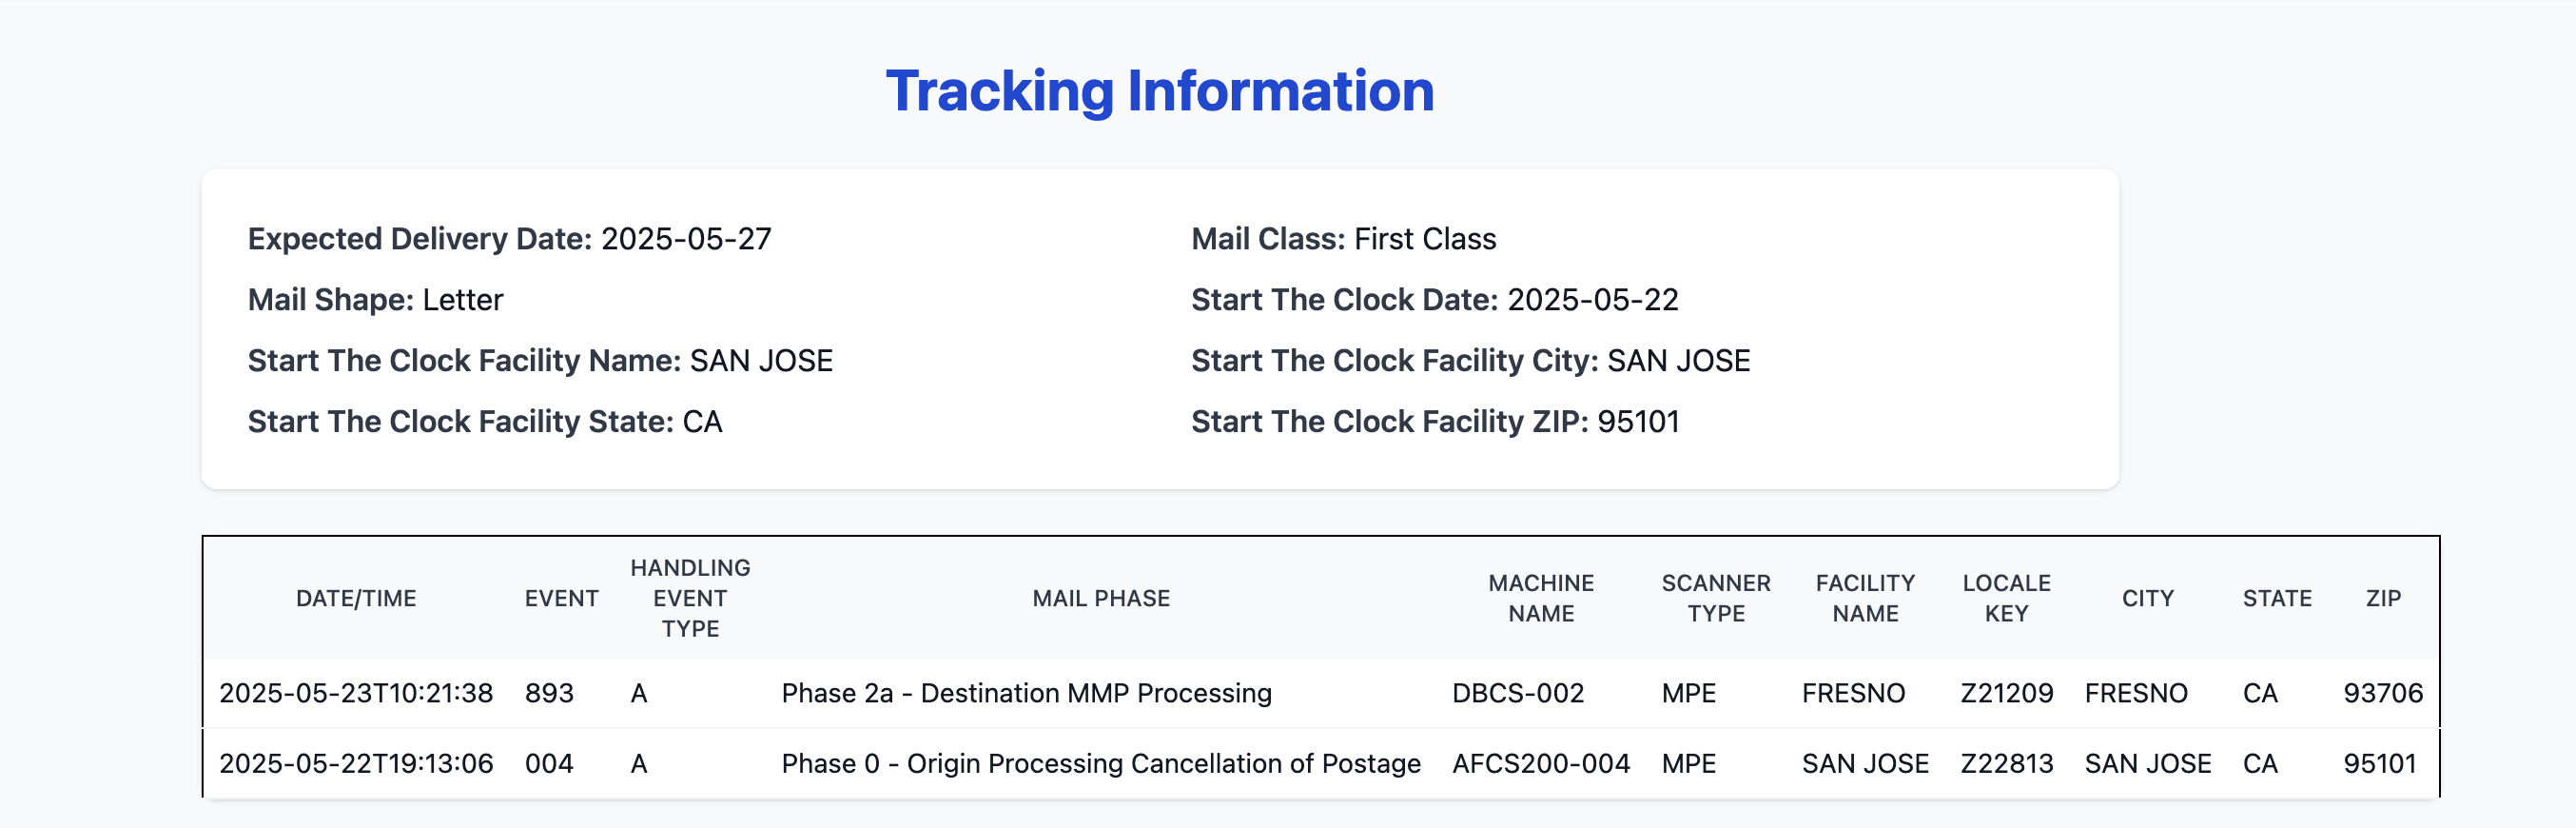Click the HANDLING EVENT TYPE column header
Viewport: 2576px width, 828px height.
click(690, 598)
